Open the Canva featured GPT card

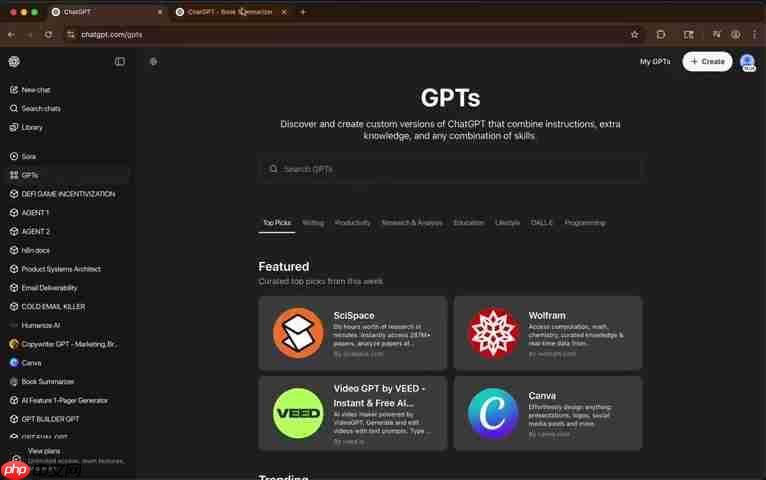(548, 413)
